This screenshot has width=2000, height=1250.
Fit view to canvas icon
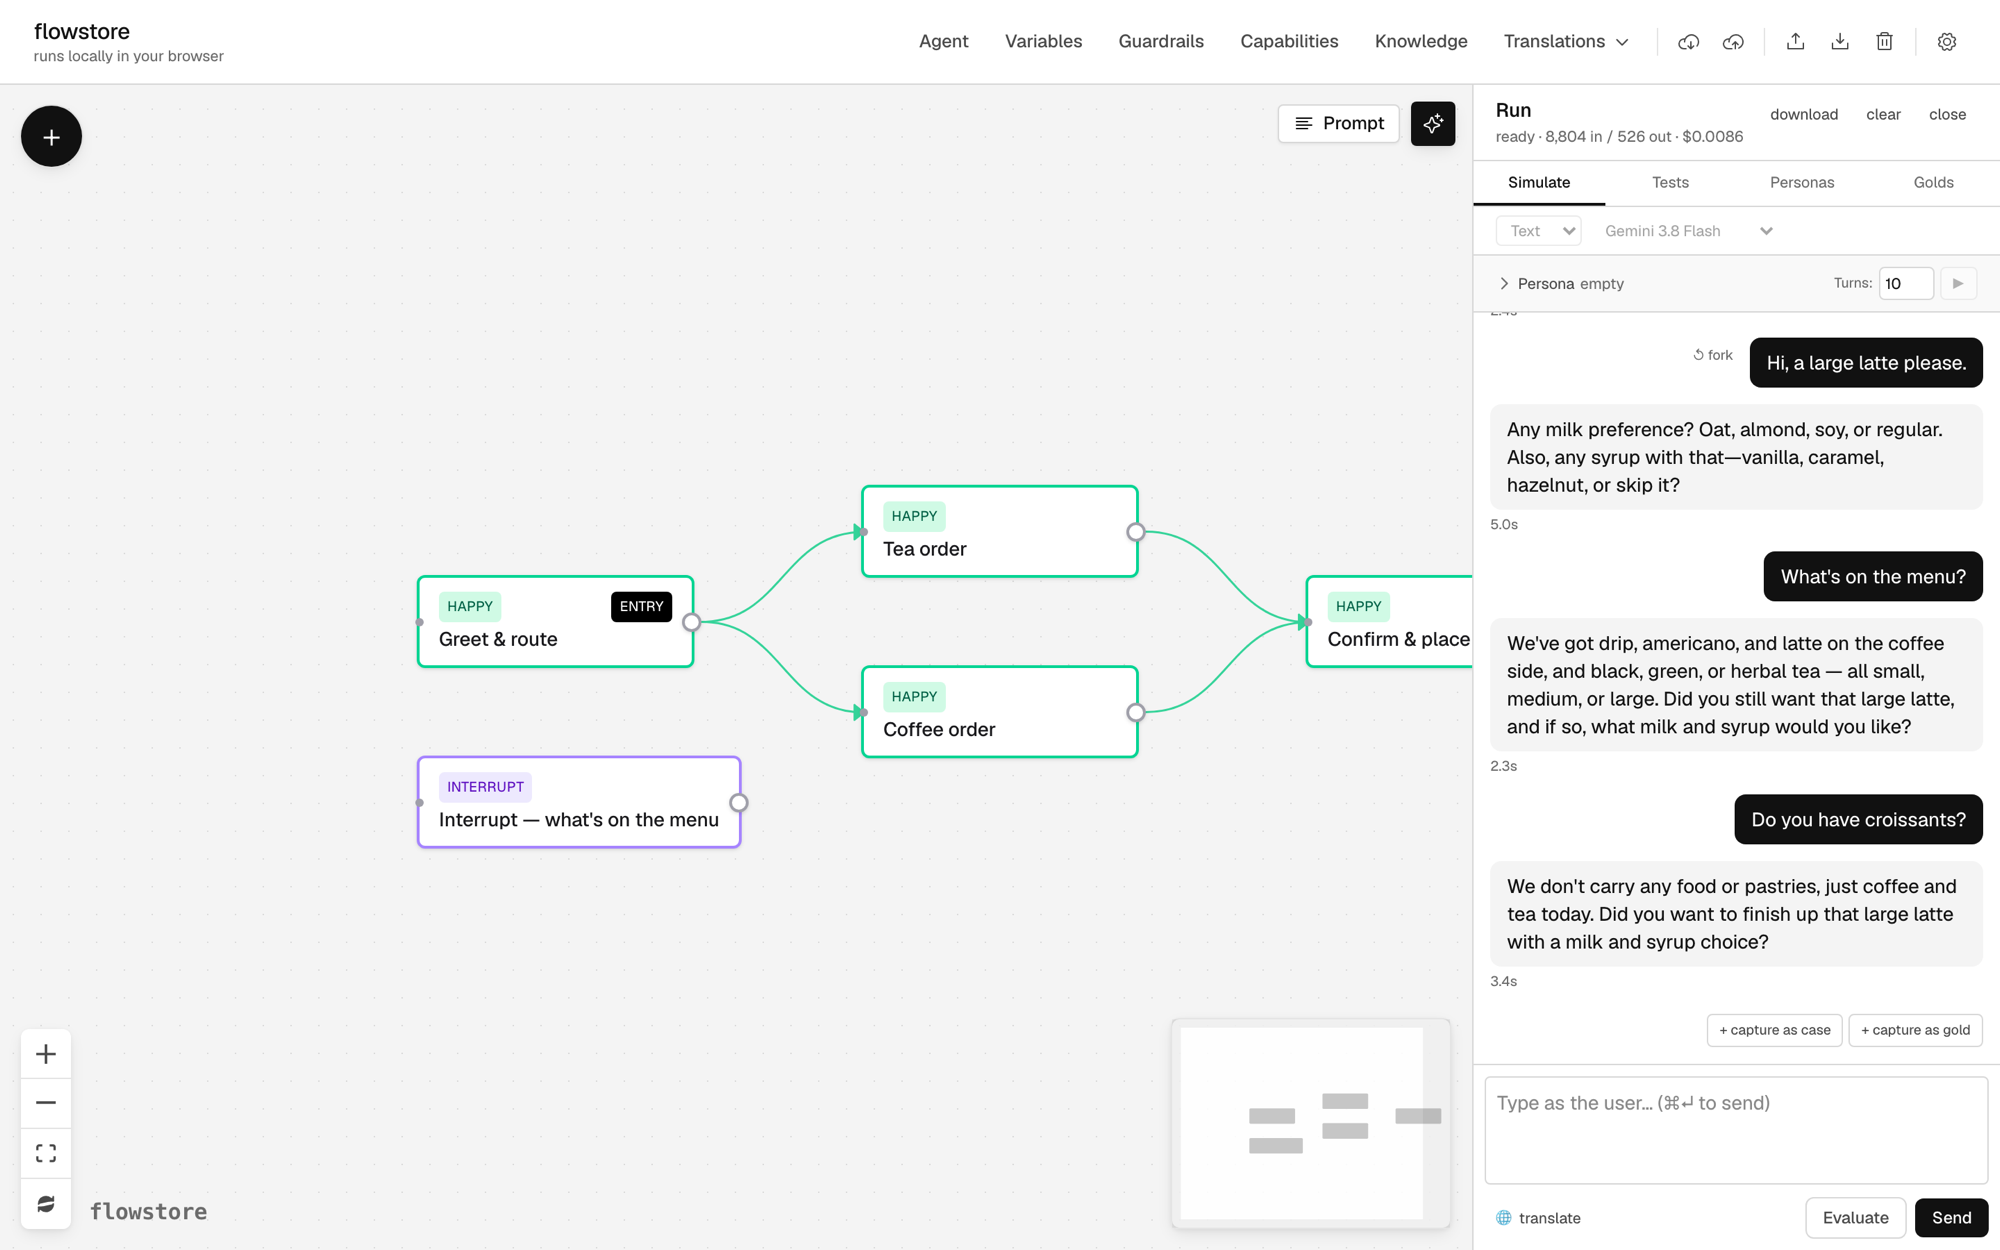tap(46, 1153)
